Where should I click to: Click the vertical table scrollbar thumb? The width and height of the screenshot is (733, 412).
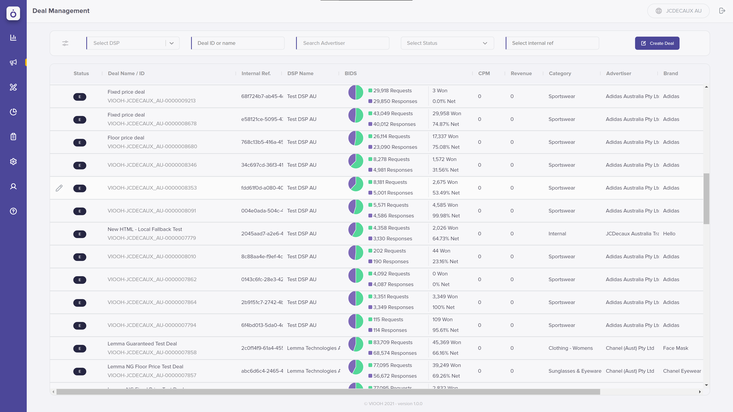pos(706,199)
